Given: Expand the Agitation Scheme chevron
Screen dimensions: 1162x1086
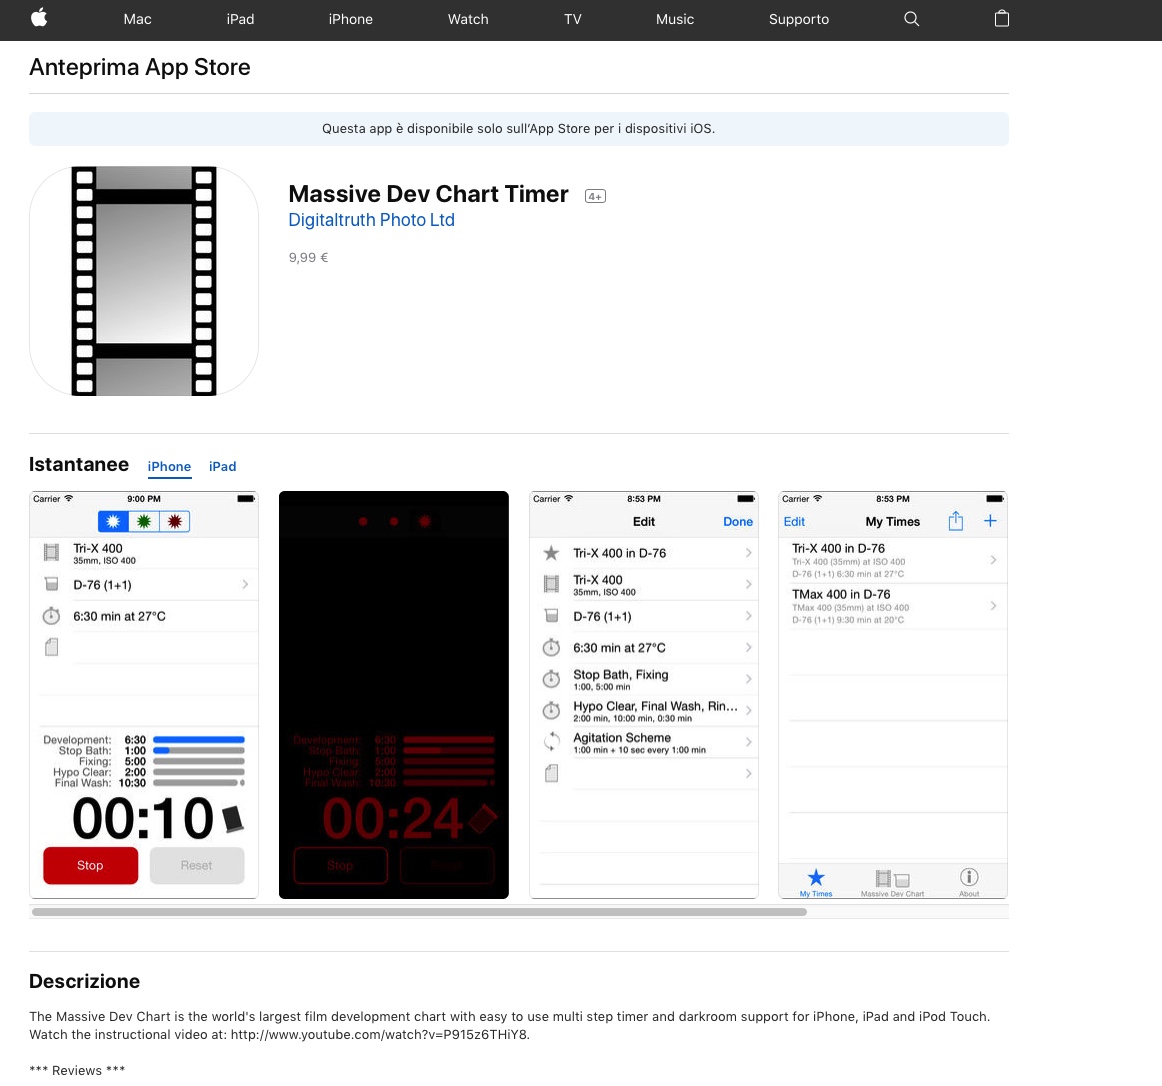Looking at the screenshot, I should coord(748,742).
